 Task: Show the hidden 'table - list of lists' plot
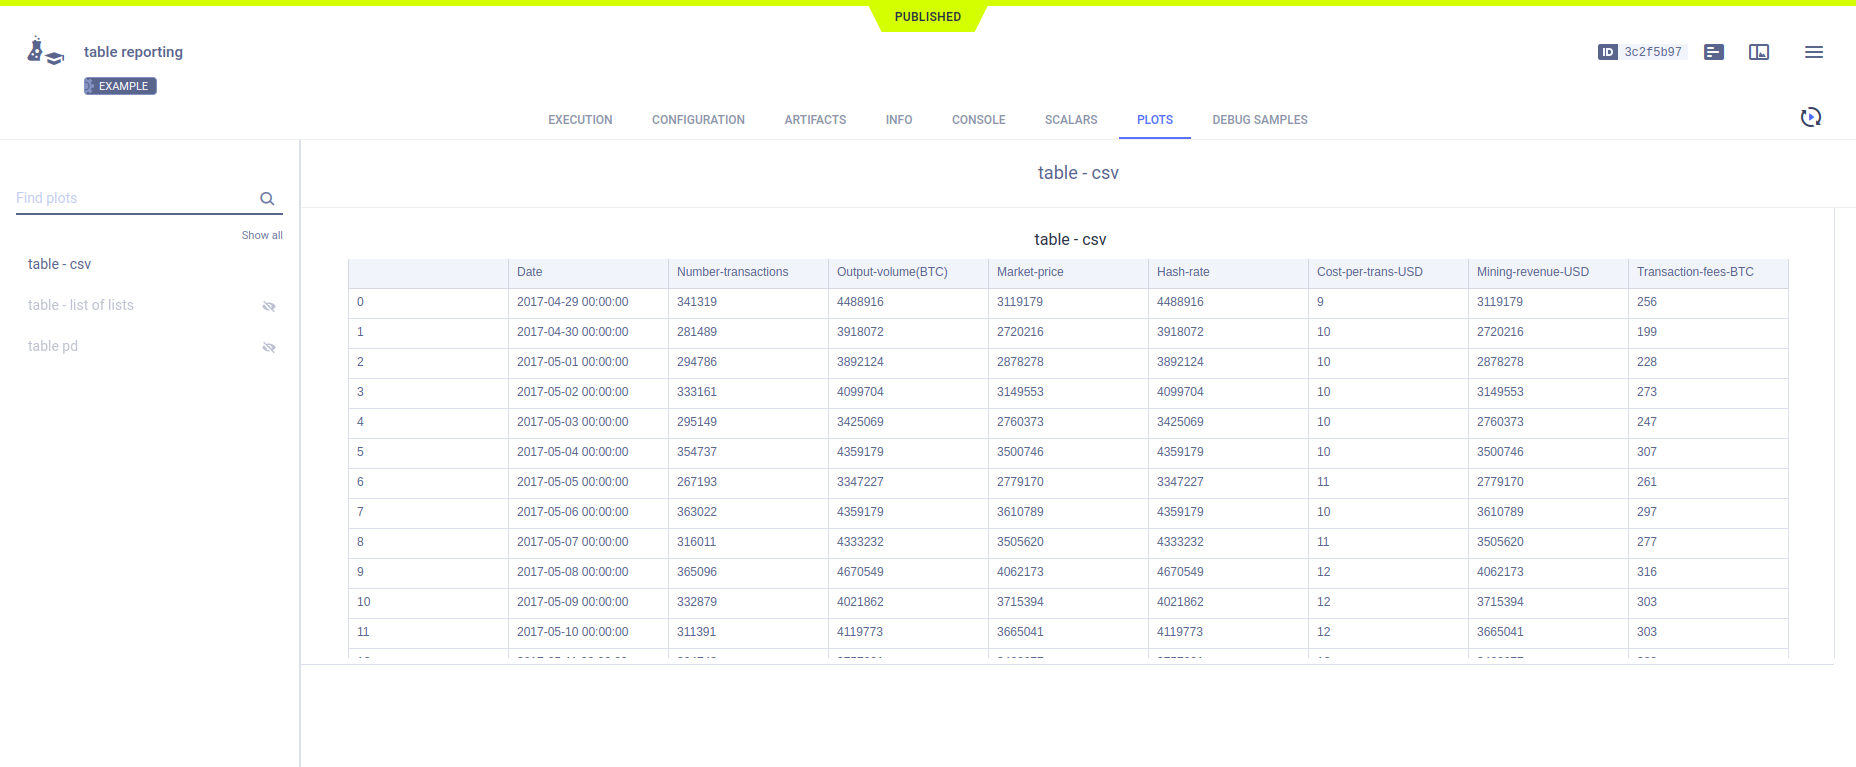(268, 306)
